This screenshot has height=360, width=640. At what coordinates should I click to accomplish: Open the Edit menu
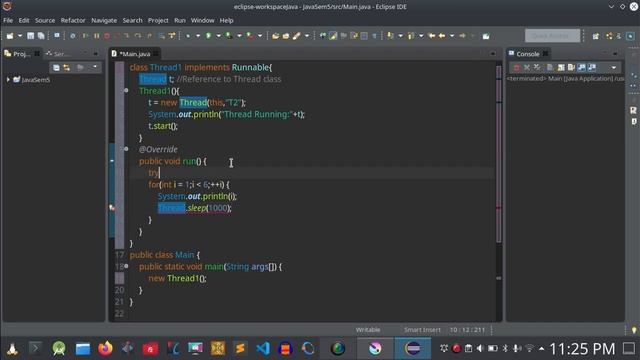24,20
